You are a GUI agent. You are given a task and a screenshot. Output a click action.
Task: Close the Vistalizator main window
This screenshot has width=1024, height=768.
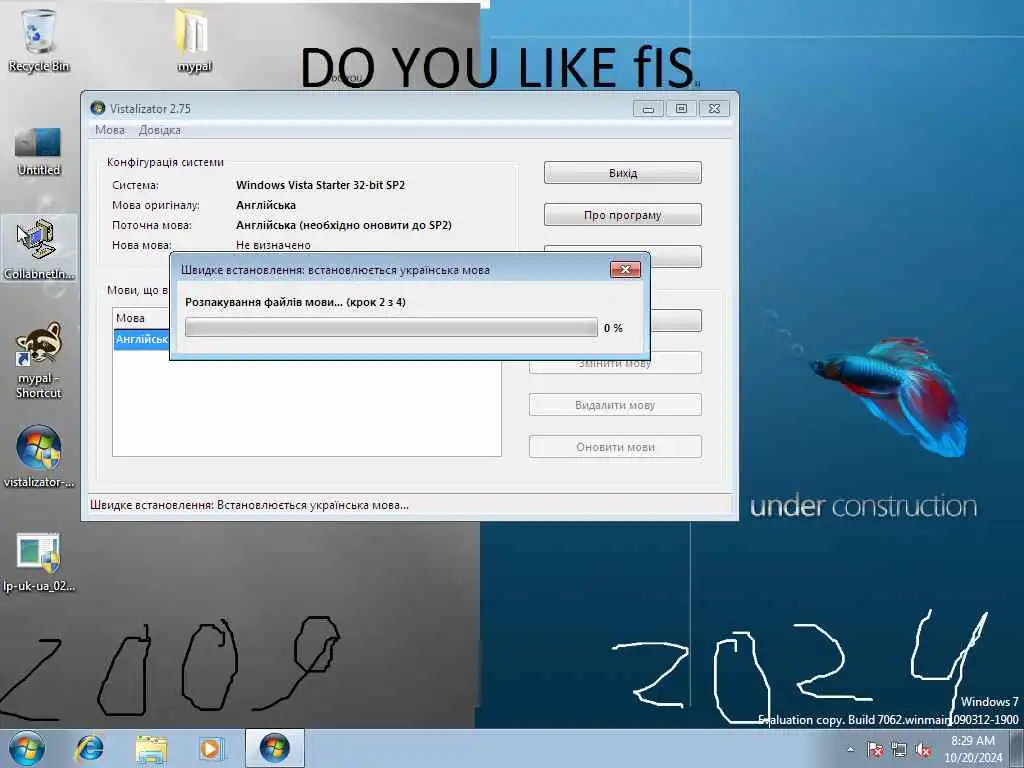pyautogui.click(x=714, y=108)
